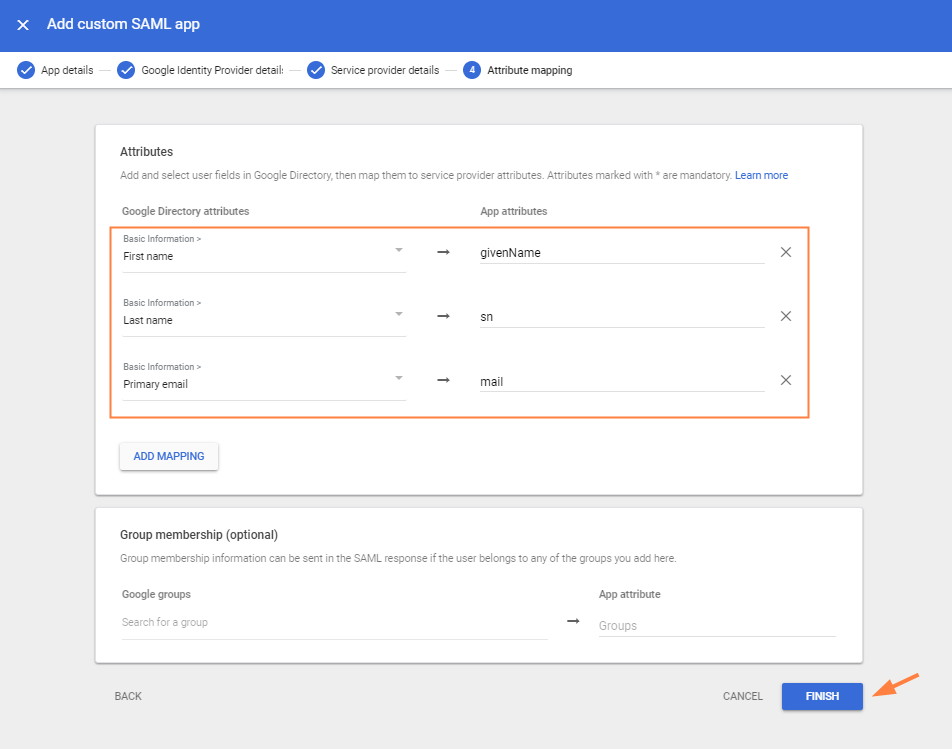Cancel the SAML app setup
This screenshot has width=952, height=749.
(x=742, y=696)
